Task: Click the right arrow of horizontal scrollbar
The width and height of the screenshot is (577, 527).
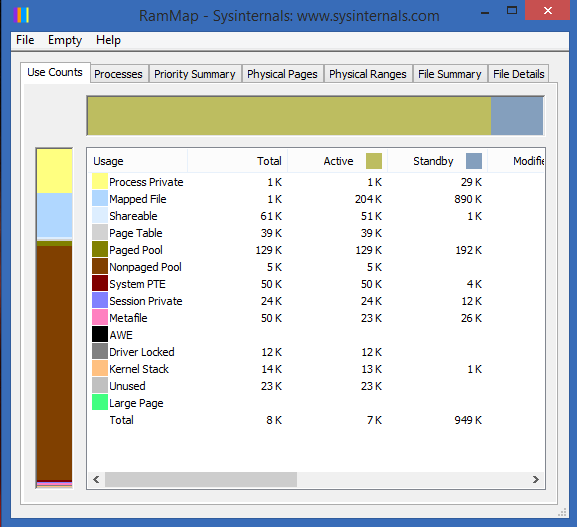Action: [x=535, y=480]
